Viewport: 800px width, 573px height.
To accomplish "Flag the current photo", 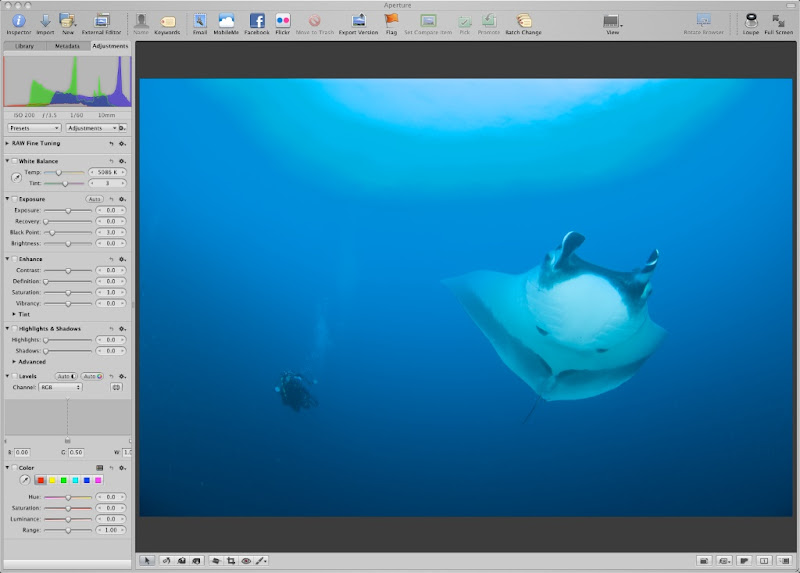I will click(x=391, y=21).
